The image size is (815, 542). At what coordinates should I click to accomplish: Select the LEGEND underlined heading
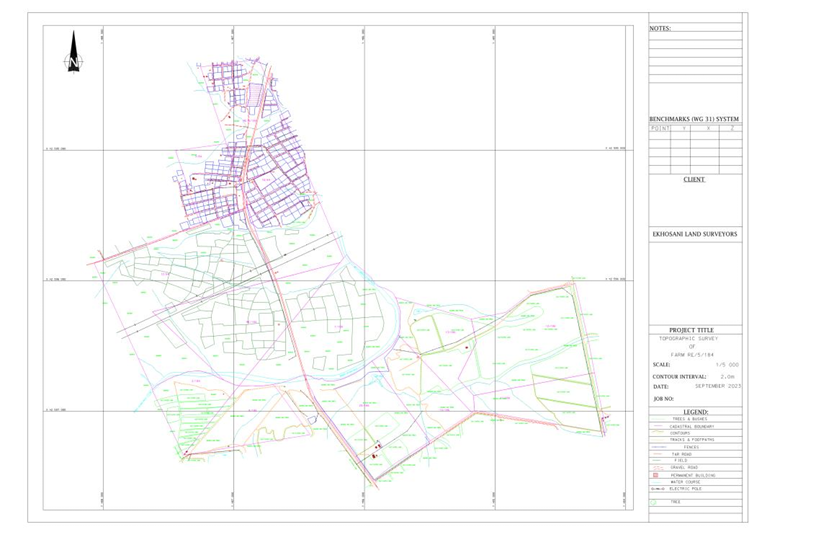click(696, 411)
